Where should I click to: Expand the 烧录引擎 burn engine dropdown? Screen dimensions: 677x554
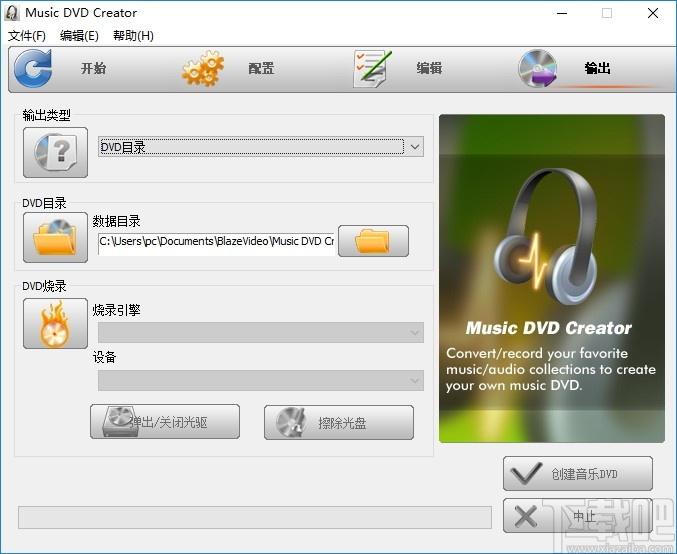click(260, 332)
